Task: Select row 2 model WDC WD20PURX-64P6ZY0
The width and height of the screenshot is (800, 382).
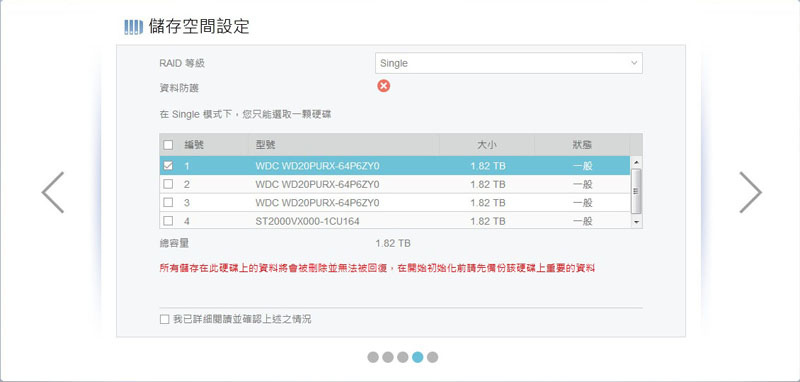Action: 317,184
